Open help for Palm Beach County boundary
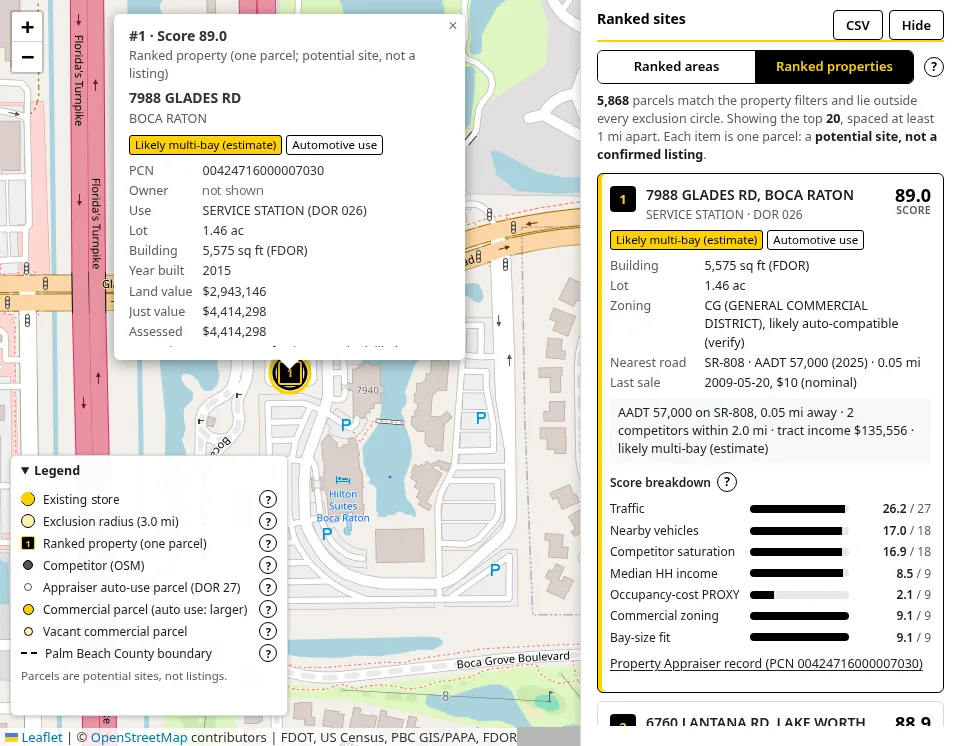This screenshot has width=960, height=746. pos(268,654)
